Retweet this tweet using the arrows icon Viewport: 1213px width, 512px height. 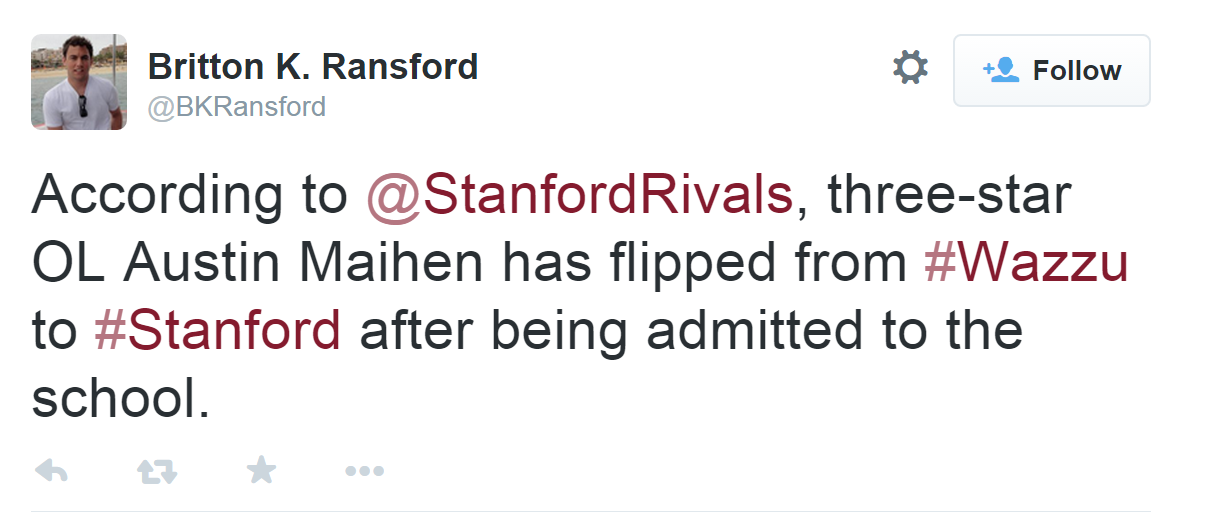(157, 470)
